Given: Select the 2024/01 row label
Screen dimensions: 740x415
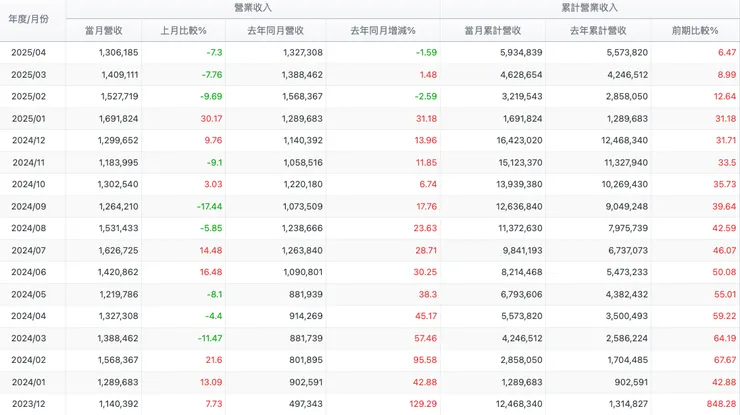Looking at the screenshot, I should (29, 382).
